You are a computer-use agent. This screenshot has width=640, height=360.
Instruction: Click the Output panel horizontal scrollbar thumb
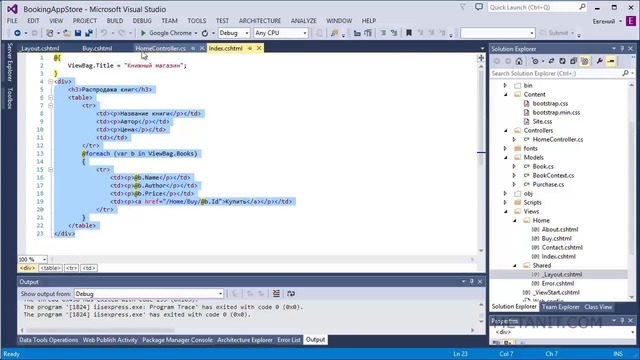pyautogui.click(x=100, y=330)
